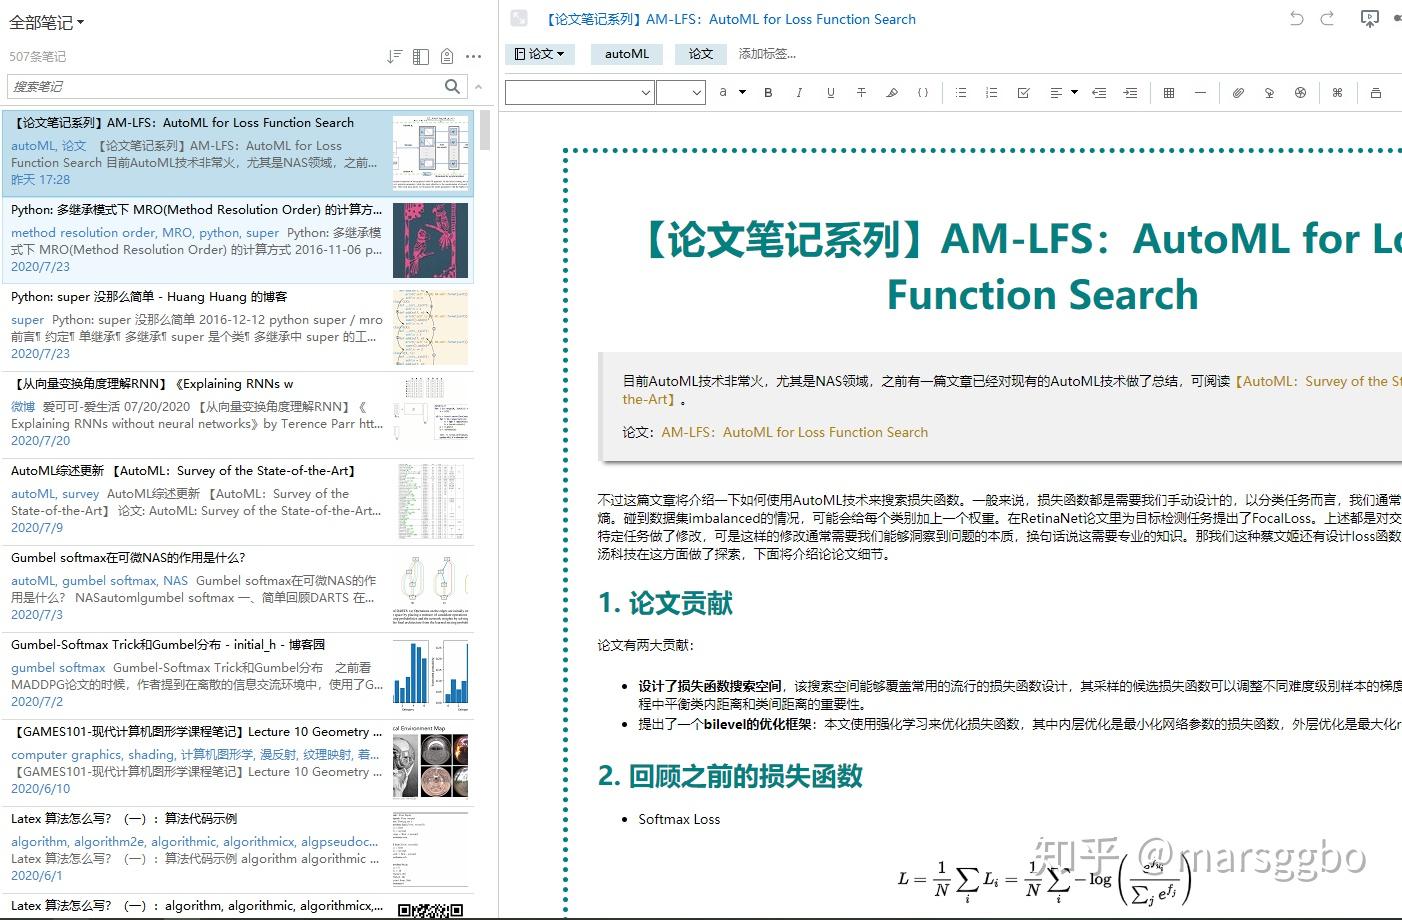
Task: Open the more options ellipsis menu
Action: pyautogui.click(x=474, y=57)
